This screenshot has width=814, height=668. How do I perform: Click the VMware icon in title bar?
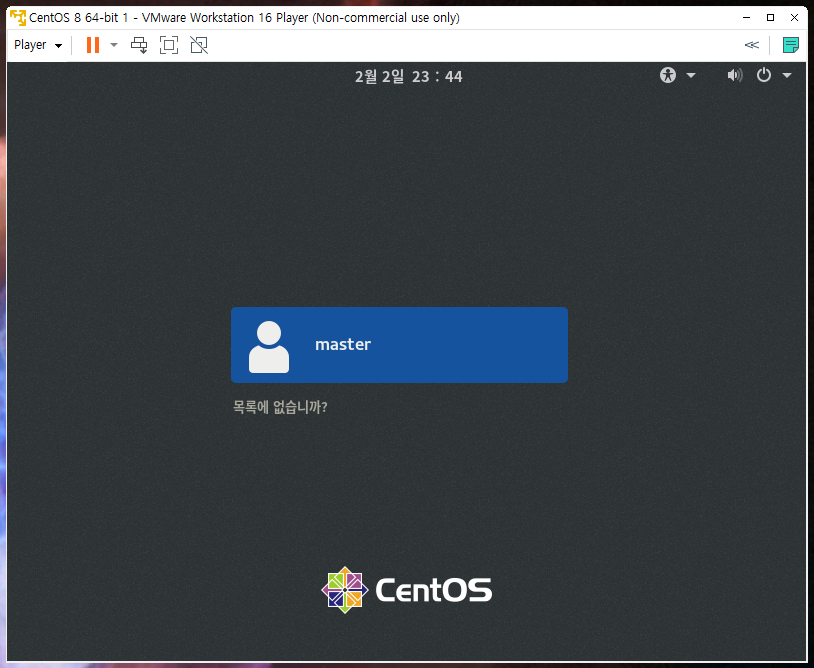coord(18,18)
